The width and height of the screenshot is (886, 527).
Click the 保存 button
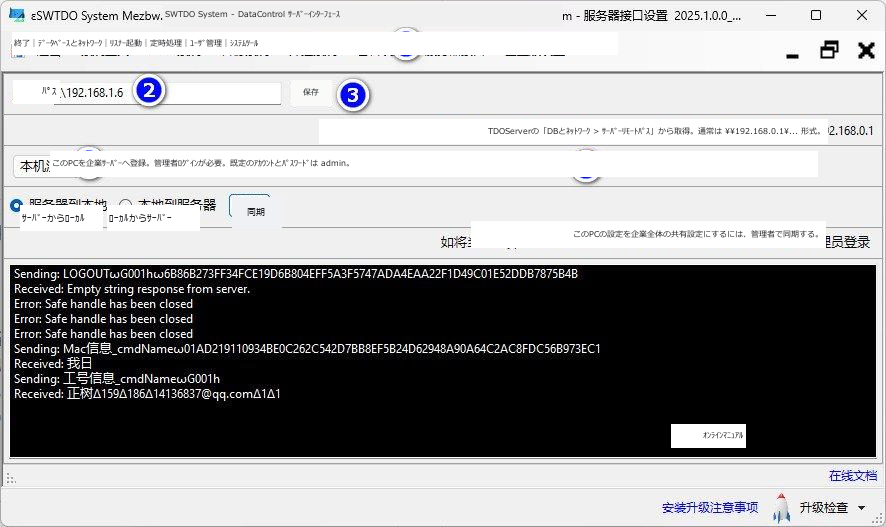[311, 92]
